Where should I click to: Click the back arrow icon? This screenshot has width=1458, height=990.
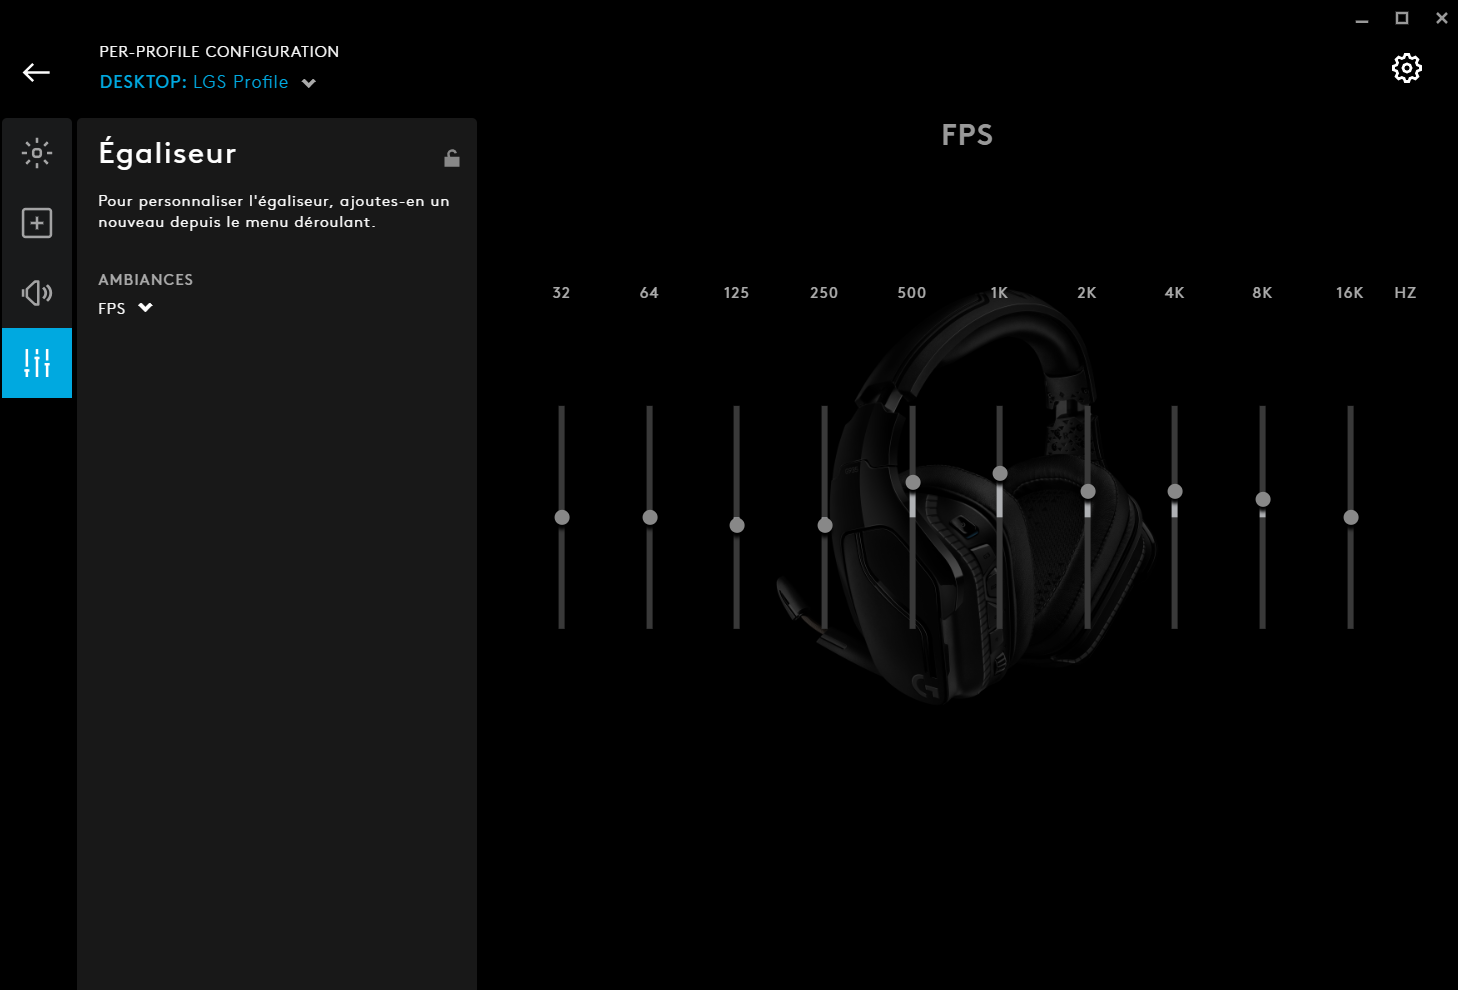[37, 72]
